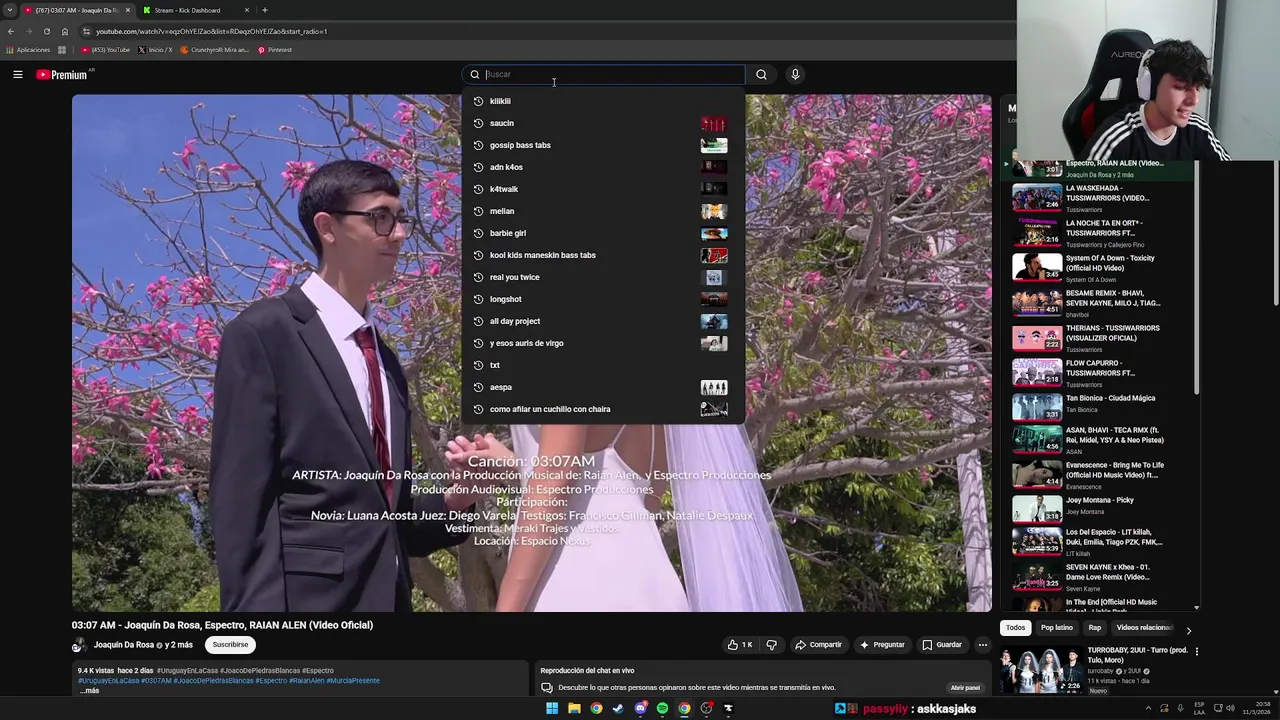Open Steam from the taskbar
This screenshot has height=720, width=1280.
(x=618, y=708)
